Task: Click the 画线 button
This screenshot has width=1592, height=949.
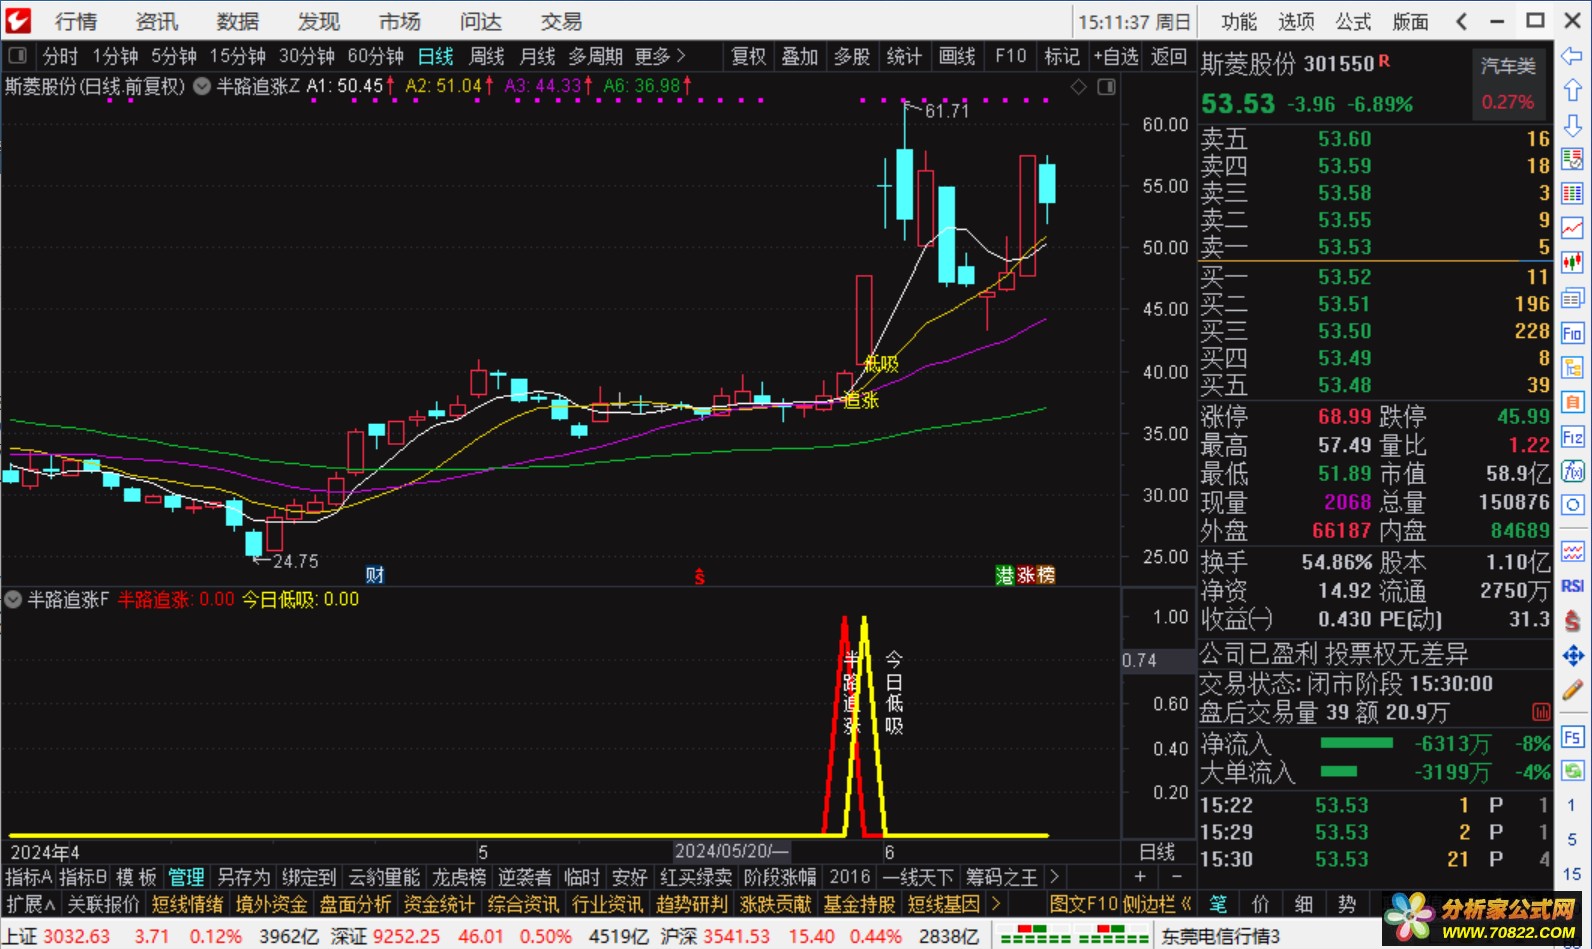Action: 957,56
